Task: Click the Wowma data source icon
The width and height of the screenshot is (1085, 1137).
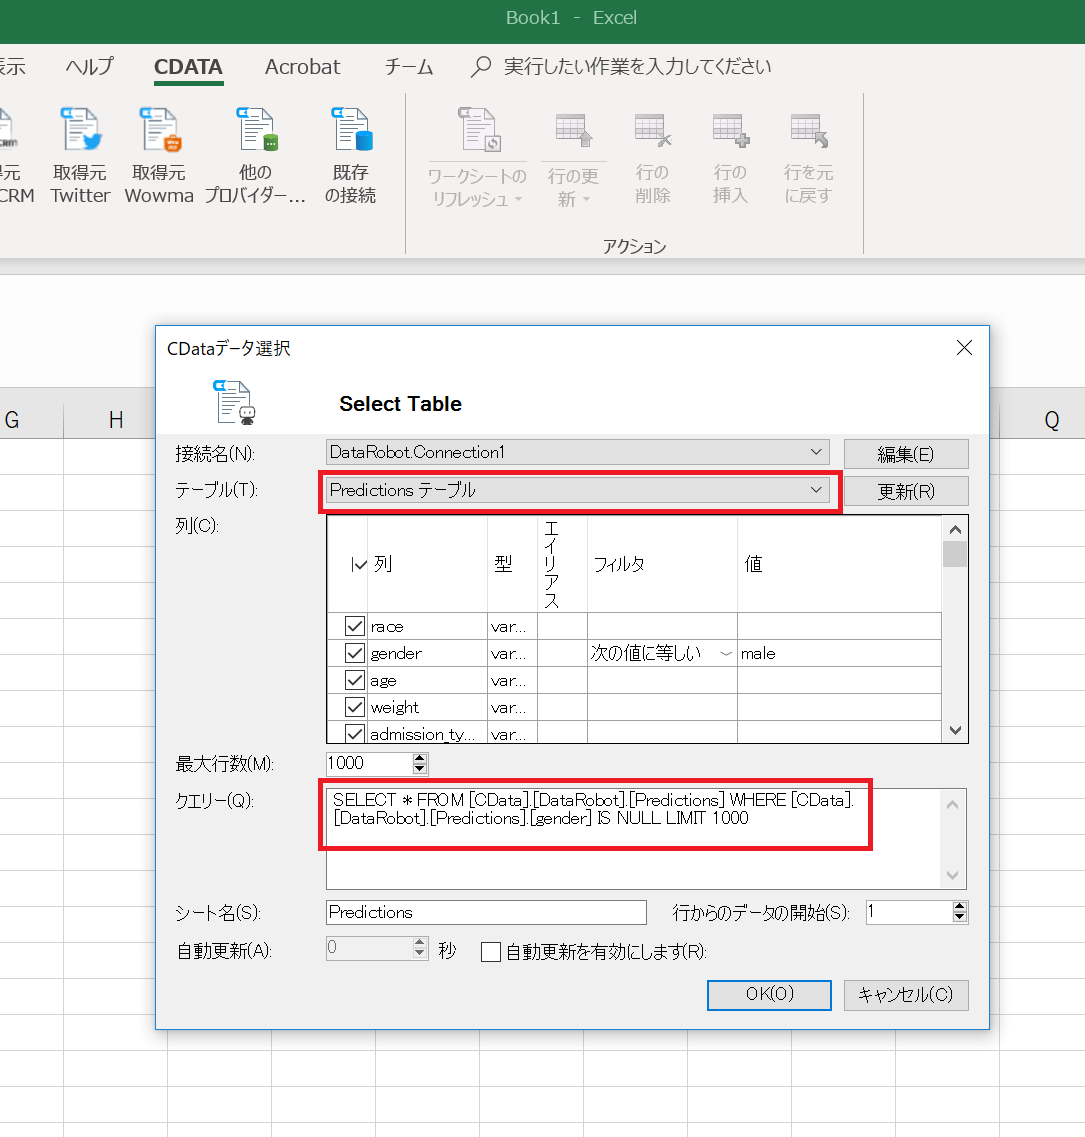Action: point(159,130)
